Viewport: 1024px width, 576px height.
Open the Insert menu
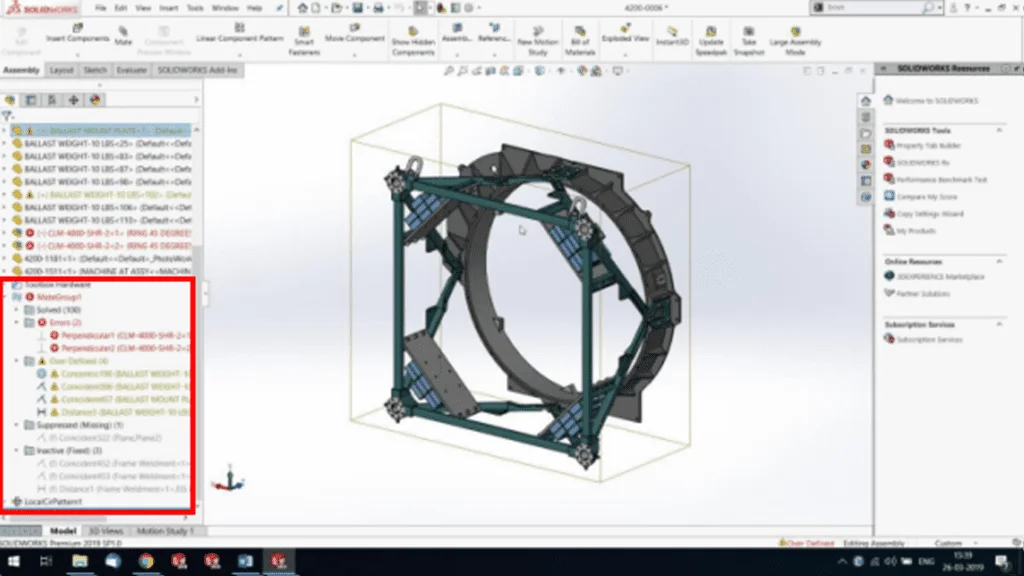click(x=168, y=8)
